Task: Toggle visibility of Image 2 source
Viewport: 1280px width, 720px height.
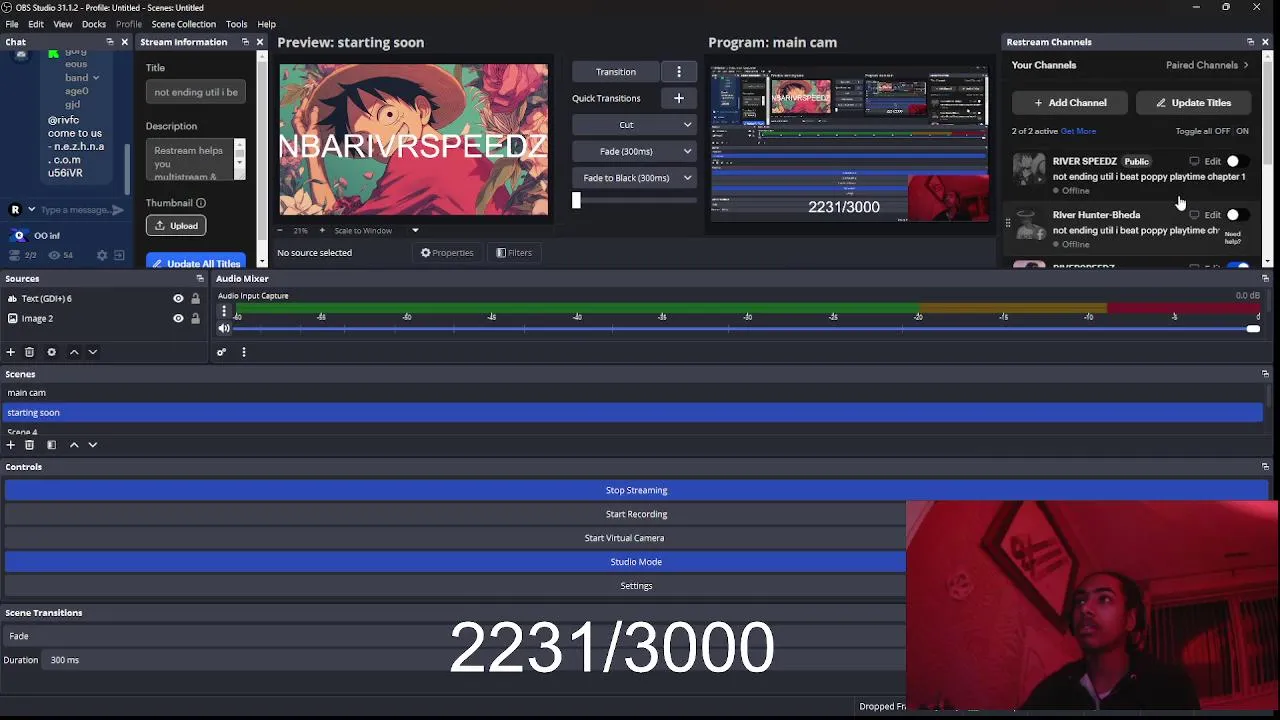Action: point(178,318)
